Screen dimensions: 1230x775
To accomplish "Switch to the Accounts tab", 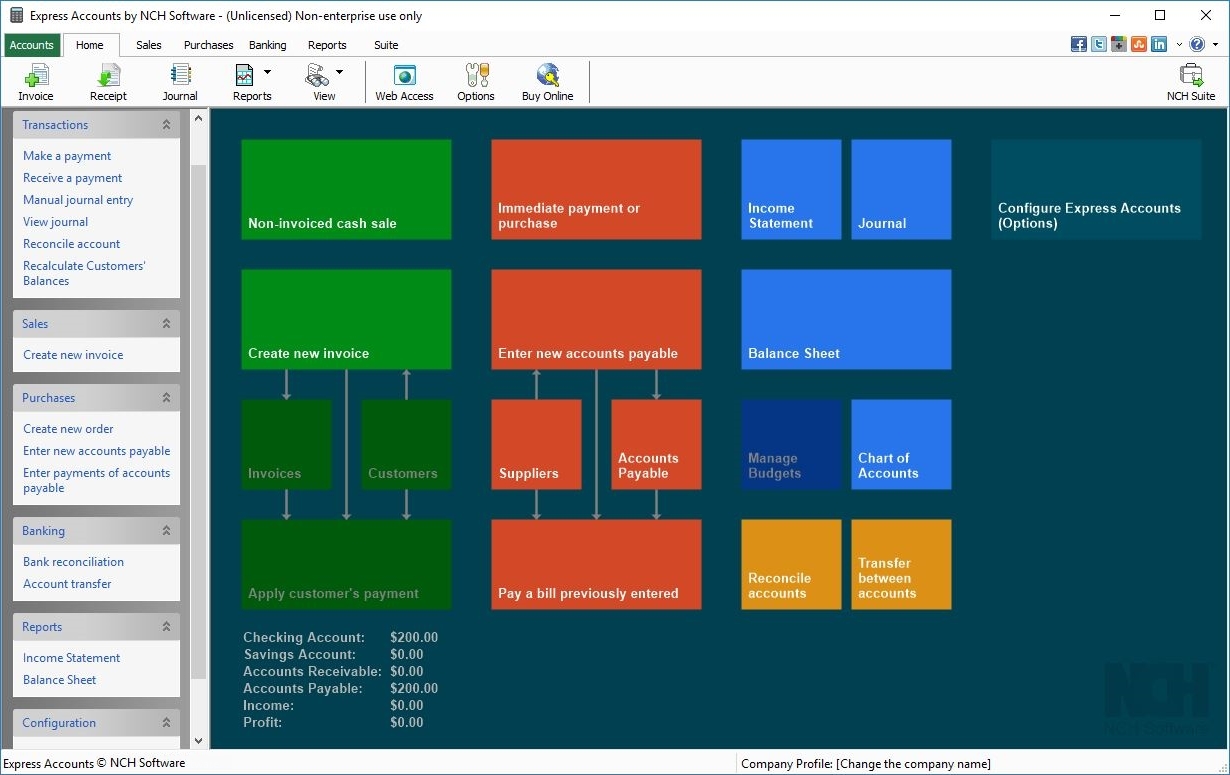I will coord(32,44).
